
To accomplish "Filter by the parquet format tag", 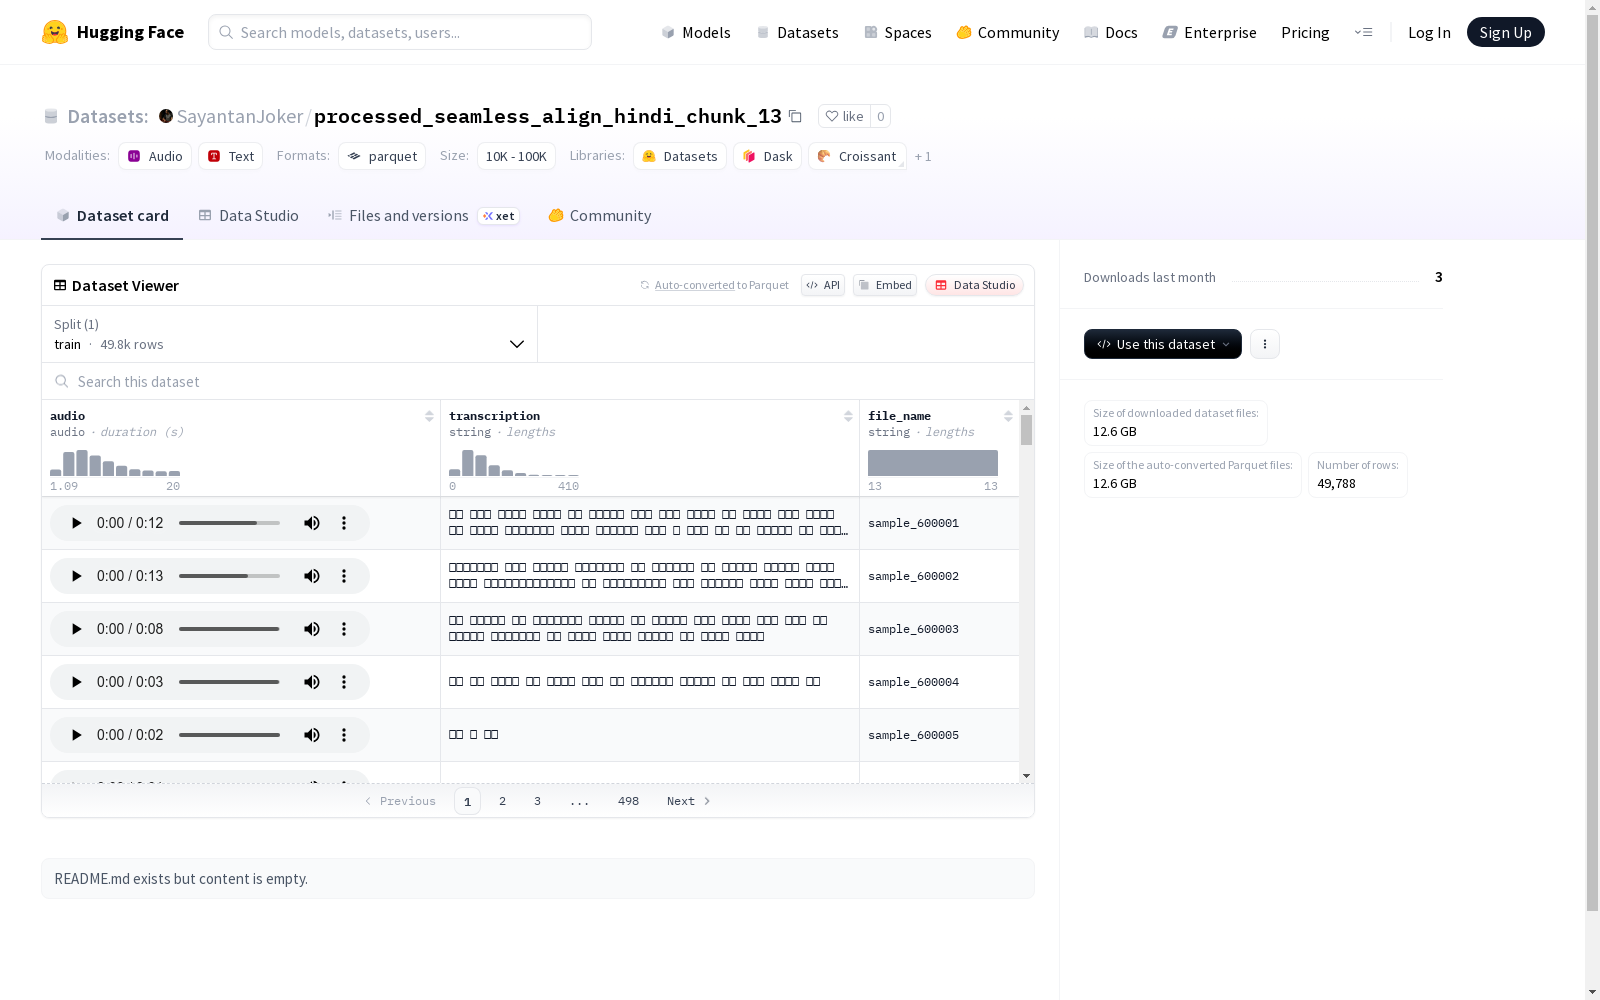I will 382,156.
